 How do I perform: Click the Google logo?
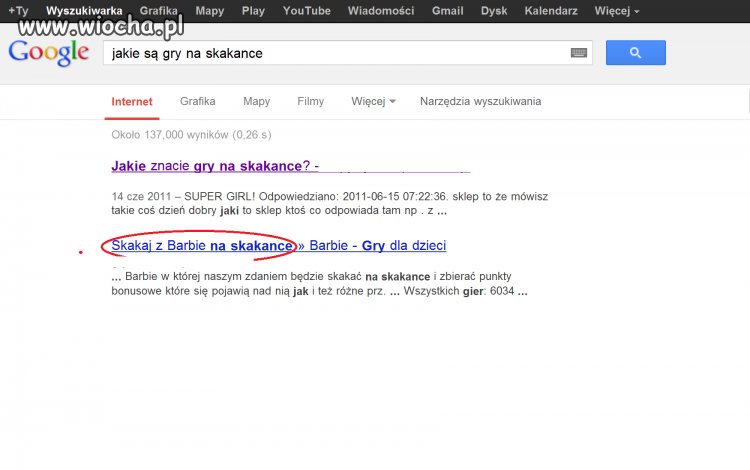tap(49, 53)
